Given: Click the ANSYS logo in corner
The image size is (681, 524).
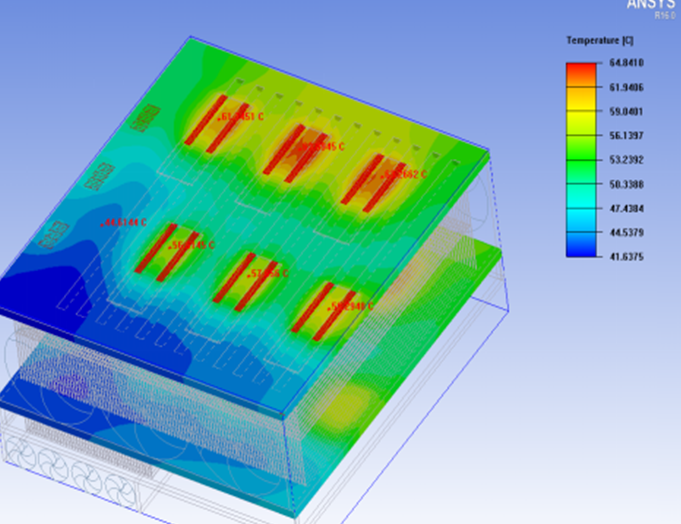Looking at the screenshot, I should [x=653, y=6].
